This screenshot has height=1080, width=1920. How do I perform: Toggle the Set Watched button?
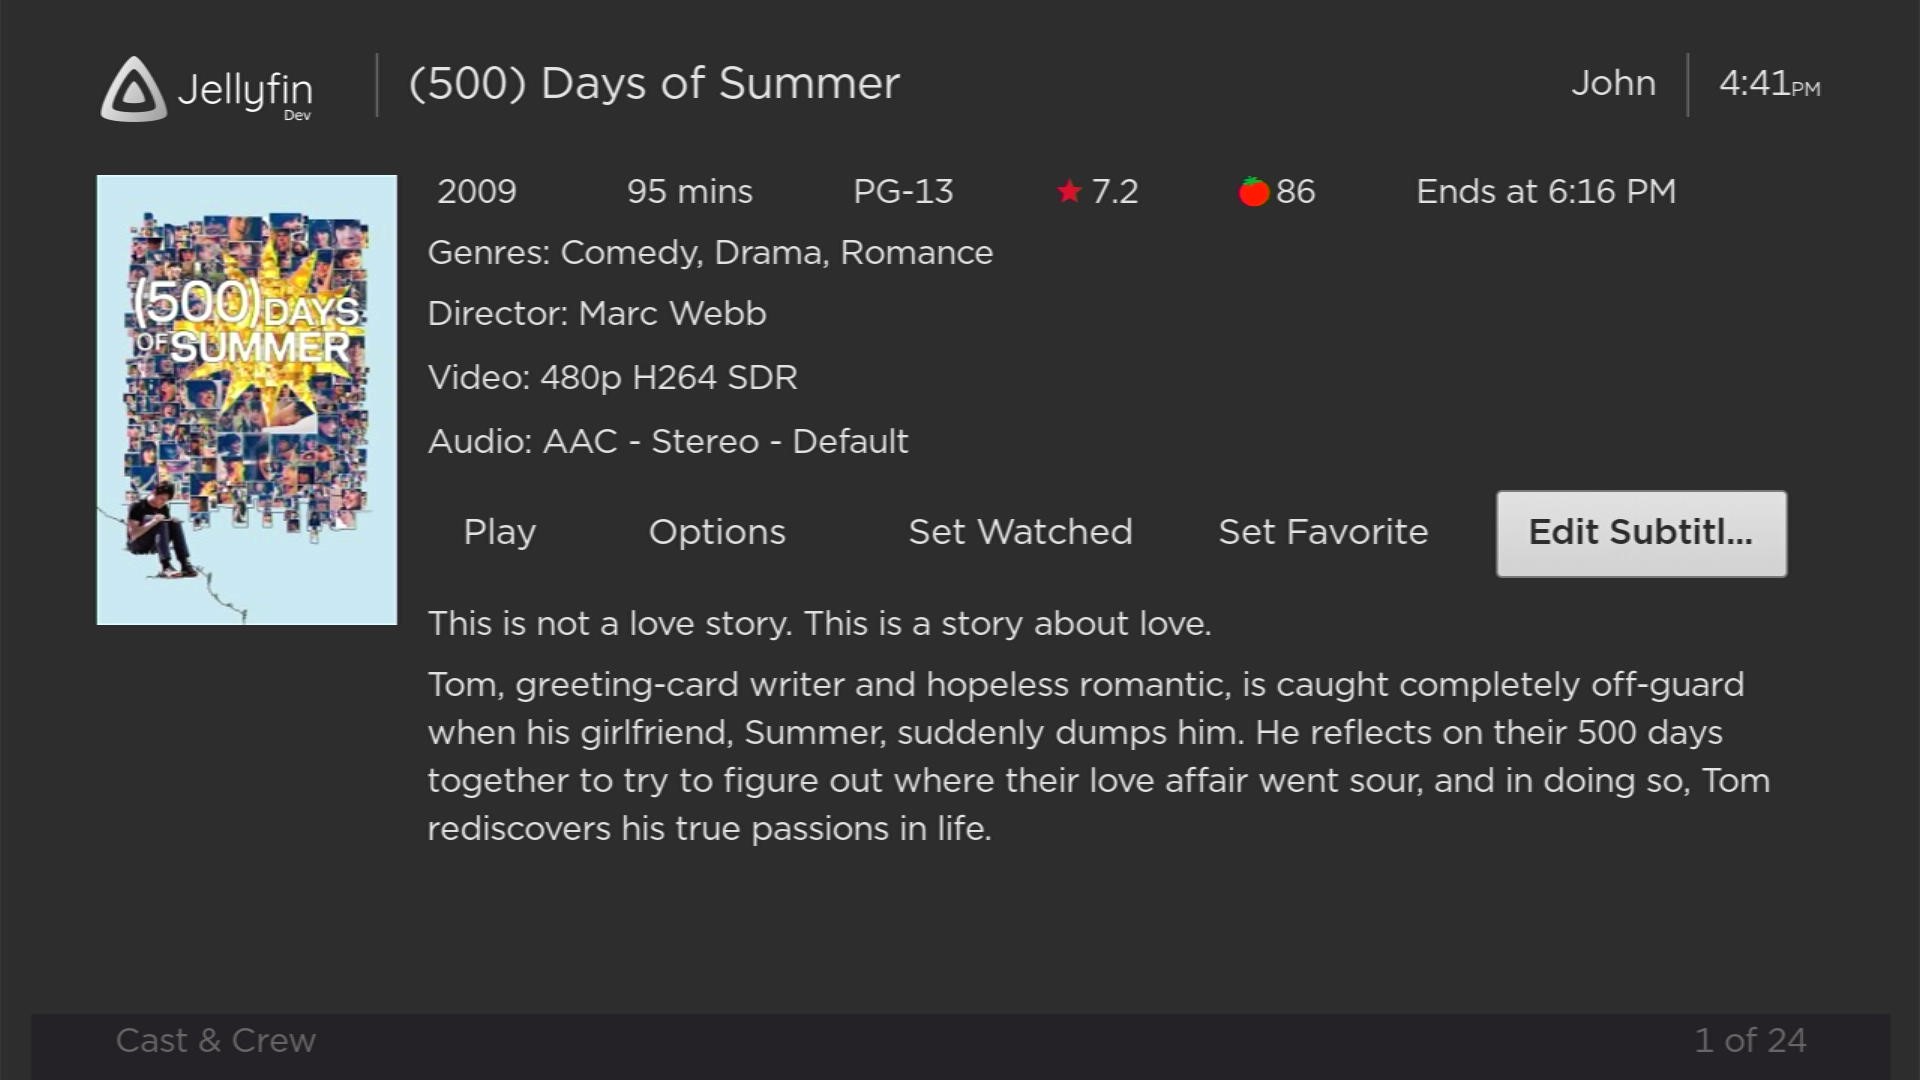coord(1020,532)
